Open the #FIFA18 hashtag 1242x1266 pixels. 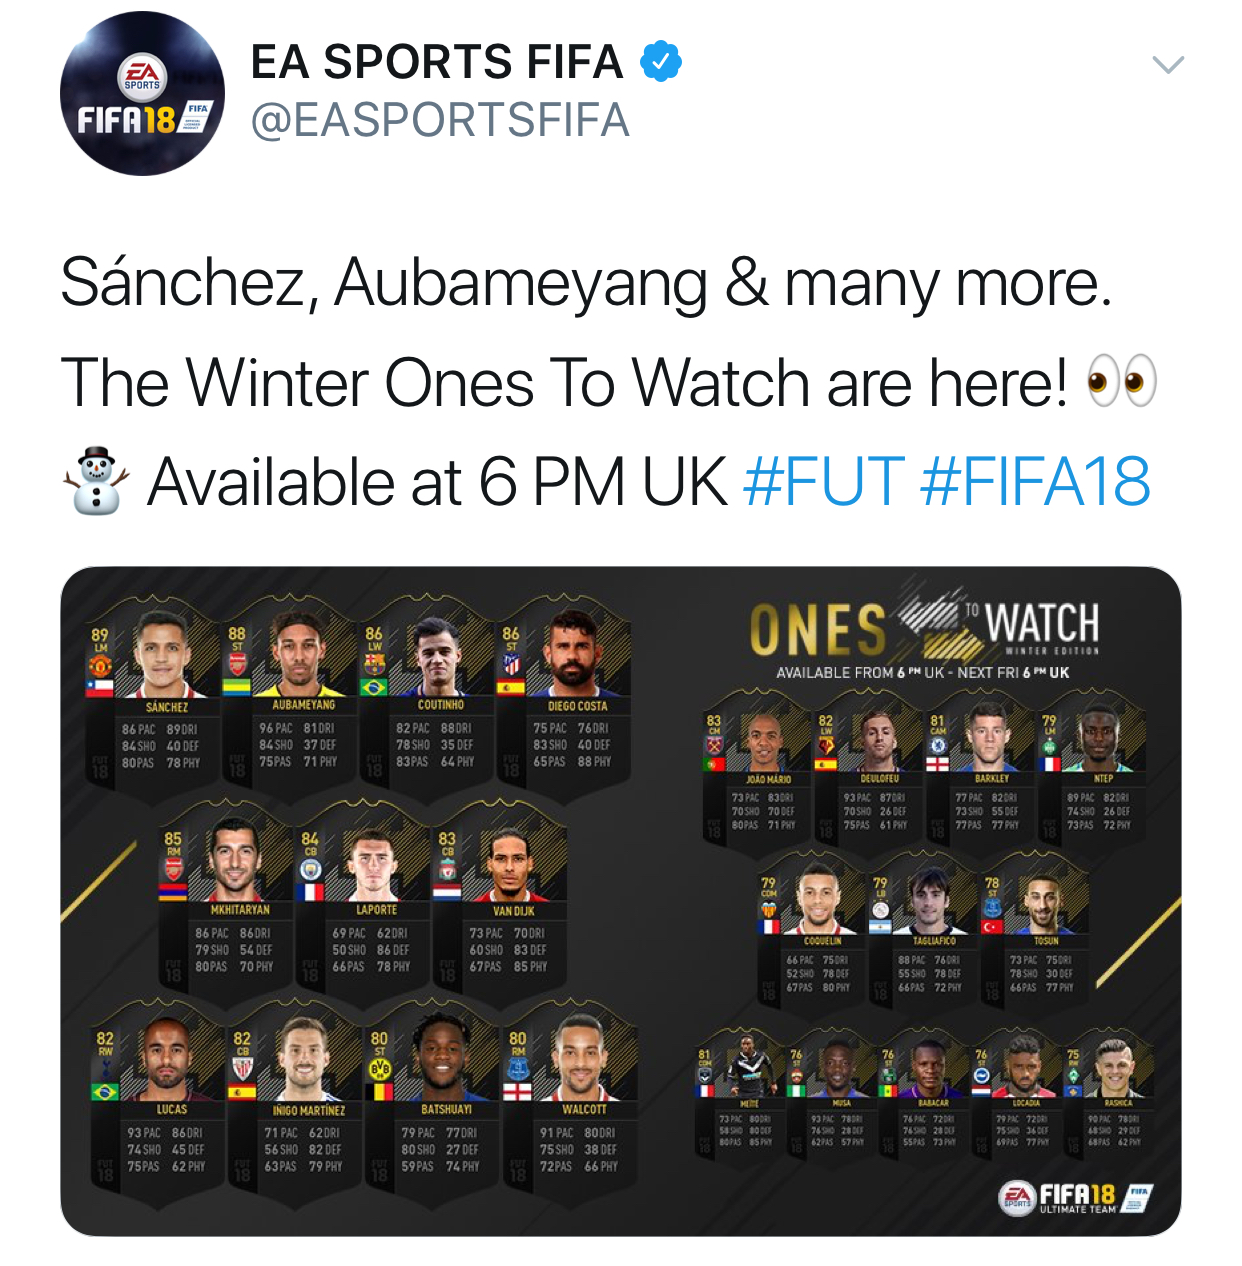click(1035, 482)
